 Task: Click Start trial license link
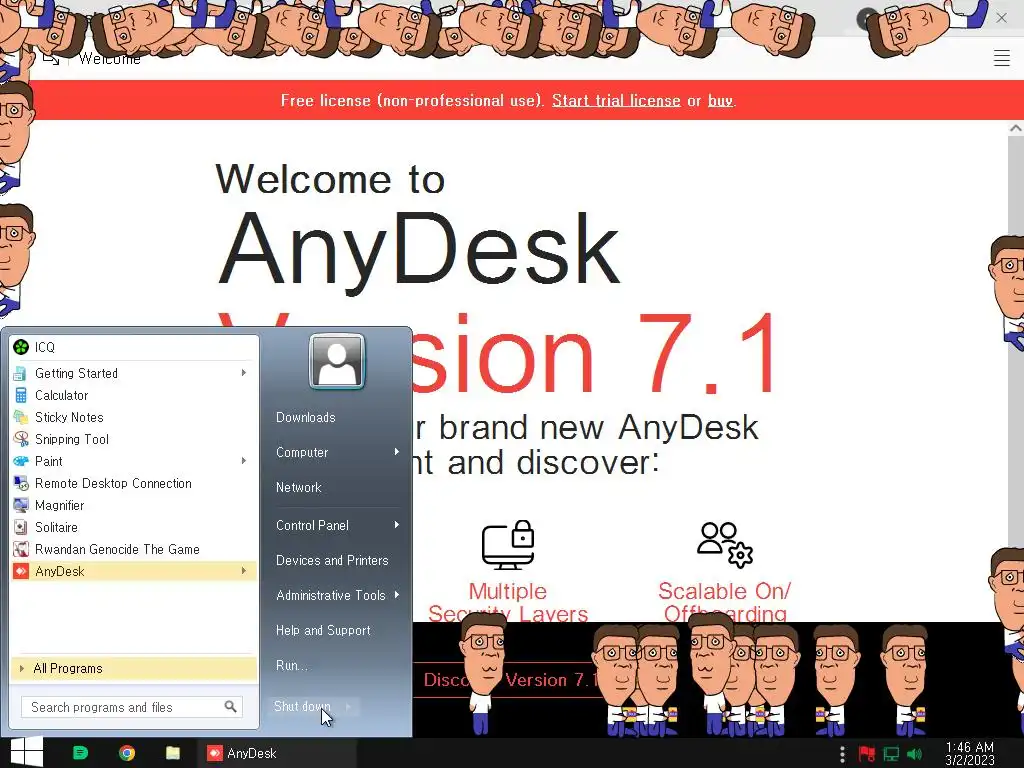(x=616, y=100)
